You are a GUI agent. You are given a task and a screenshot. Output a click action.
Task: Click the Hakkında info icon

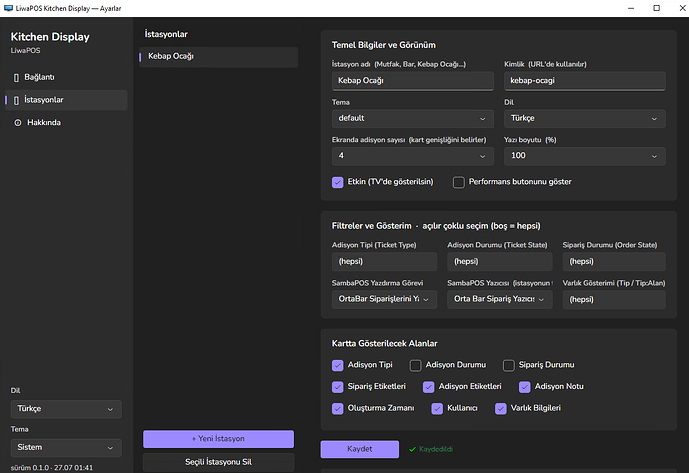click(18, 123)
